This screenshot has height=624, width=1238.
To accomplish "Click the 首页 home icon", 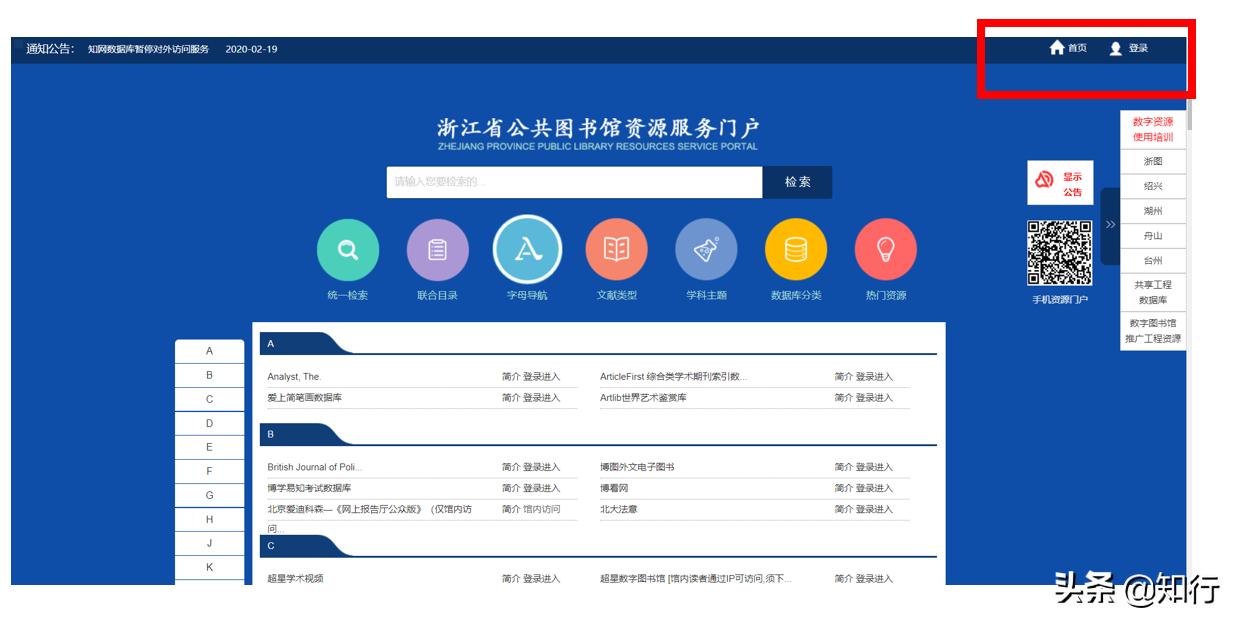I will pos(1058,46).
